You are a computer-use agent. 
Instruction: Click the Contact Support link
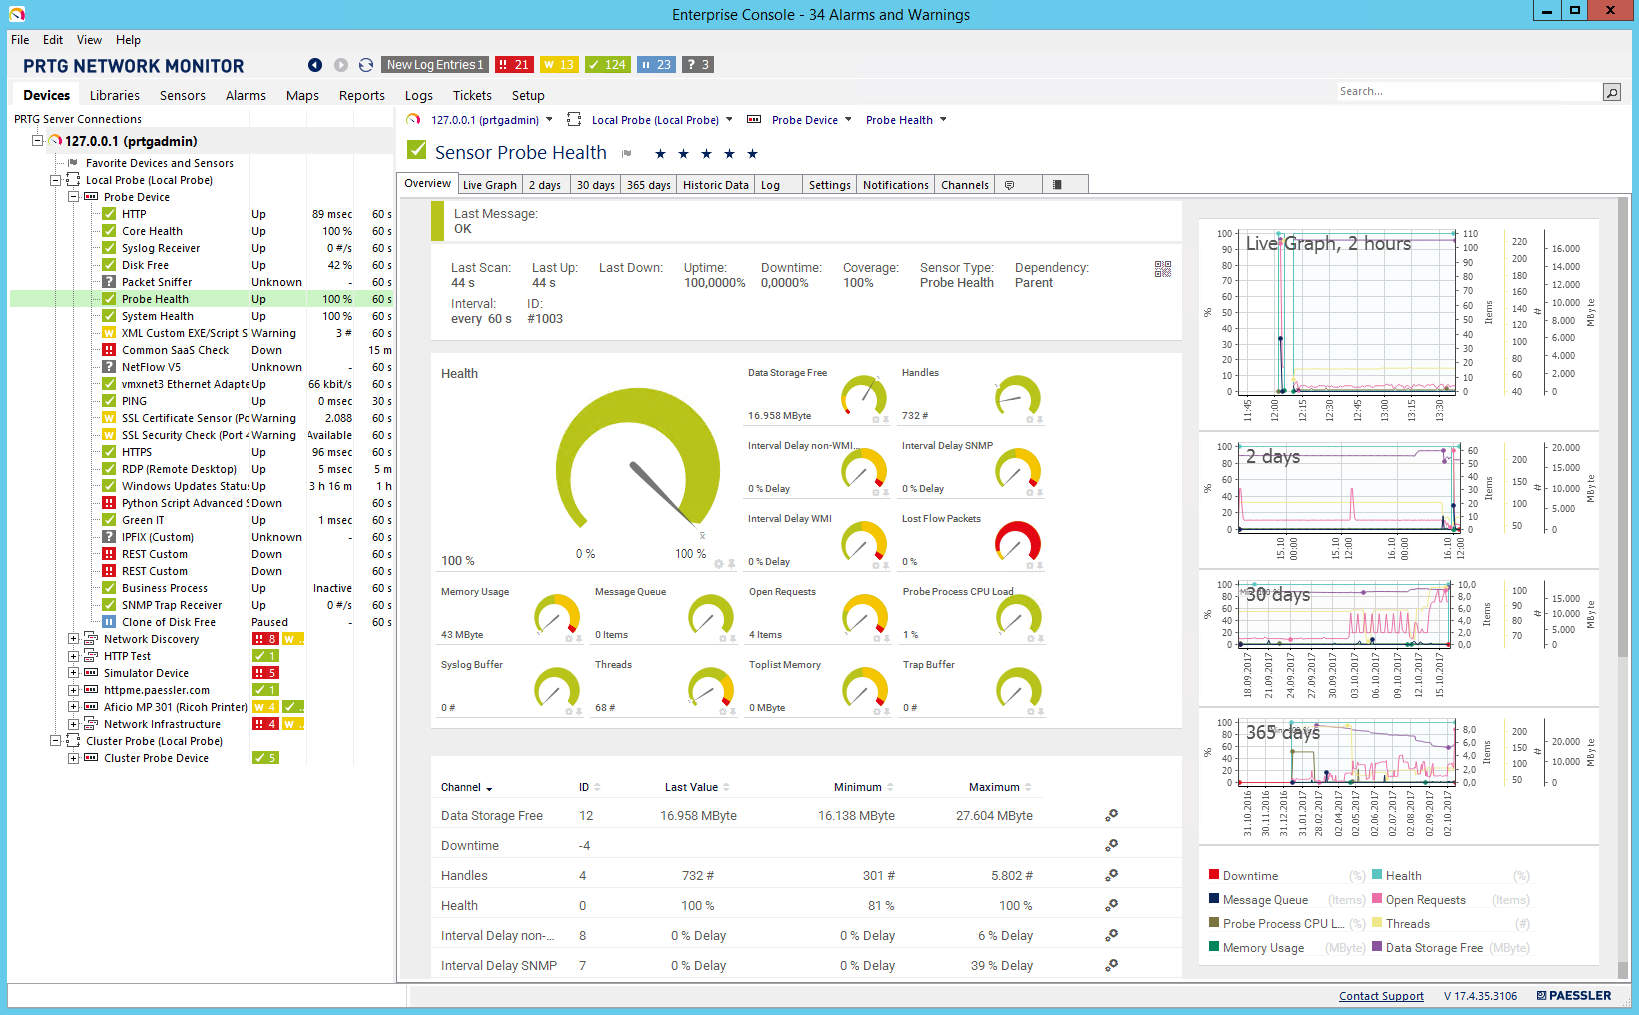click(x=1381, y=996)
